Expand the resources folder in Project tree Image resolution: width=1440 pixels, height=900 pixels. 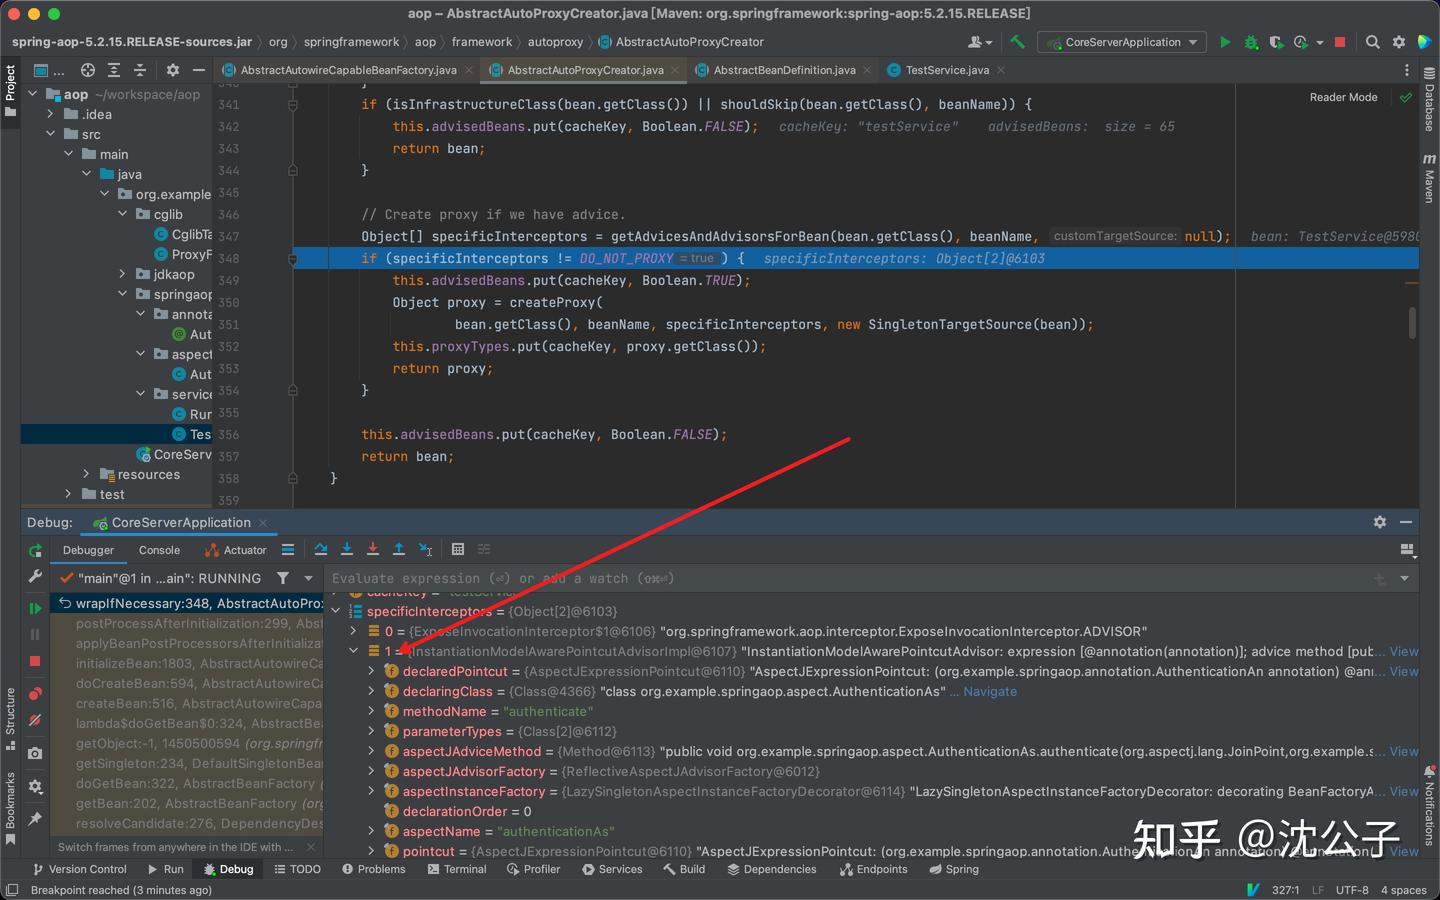(x=86, y=474)
